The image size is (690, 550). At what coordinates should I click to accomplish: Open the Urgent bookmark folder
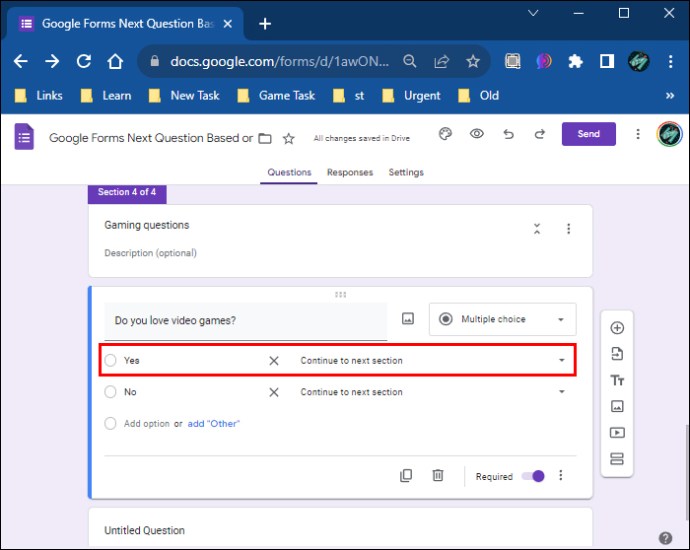point(411,95)
